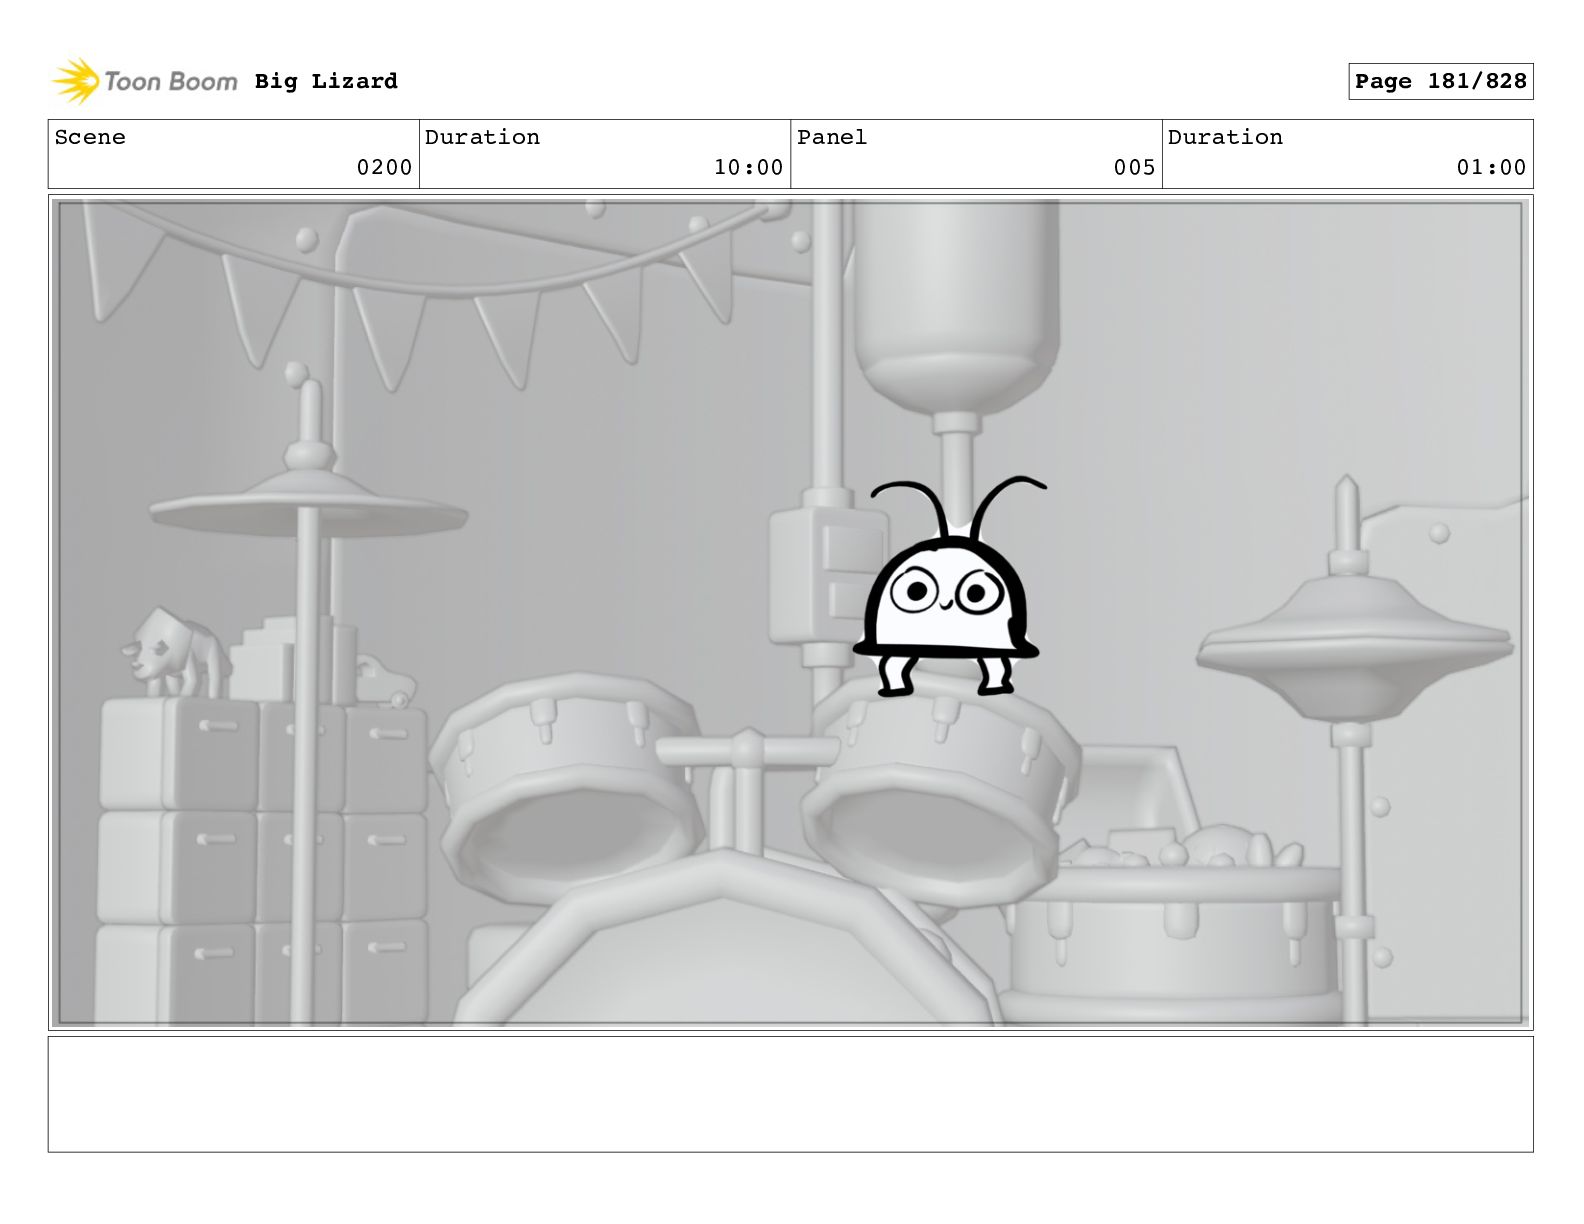
Task: Click the Toon Boom logo
Action: pos(145,81)
